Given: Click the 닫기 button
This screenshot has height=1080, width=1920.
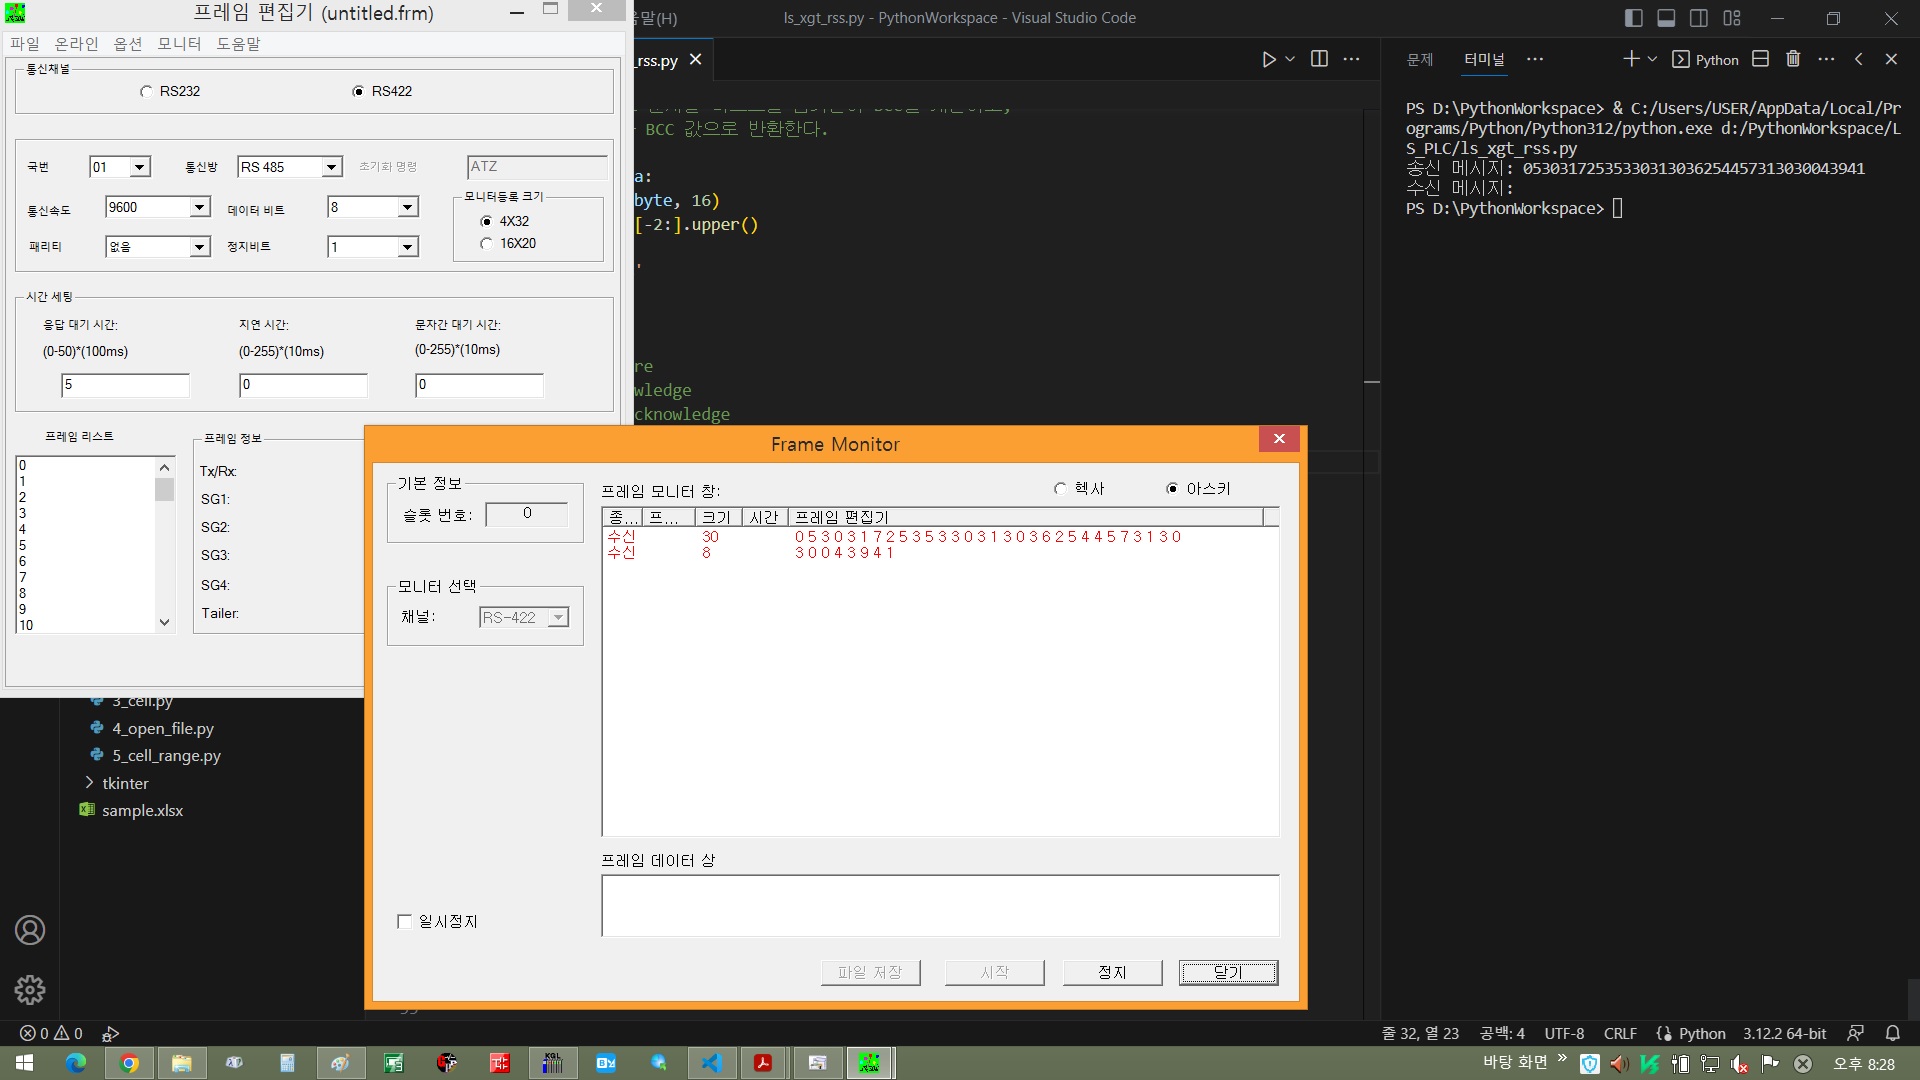Looking at the screenshot, I should pos(1228,972).
